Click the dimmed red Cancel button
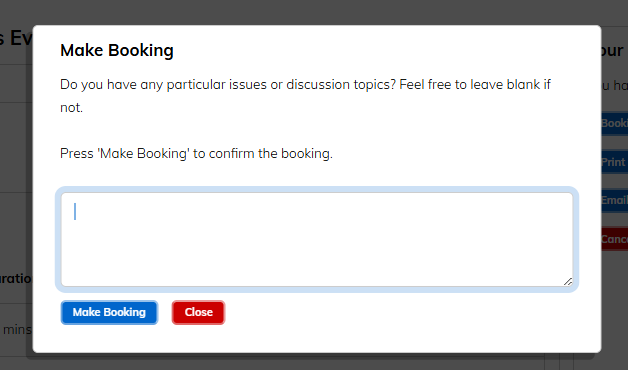 614,239
